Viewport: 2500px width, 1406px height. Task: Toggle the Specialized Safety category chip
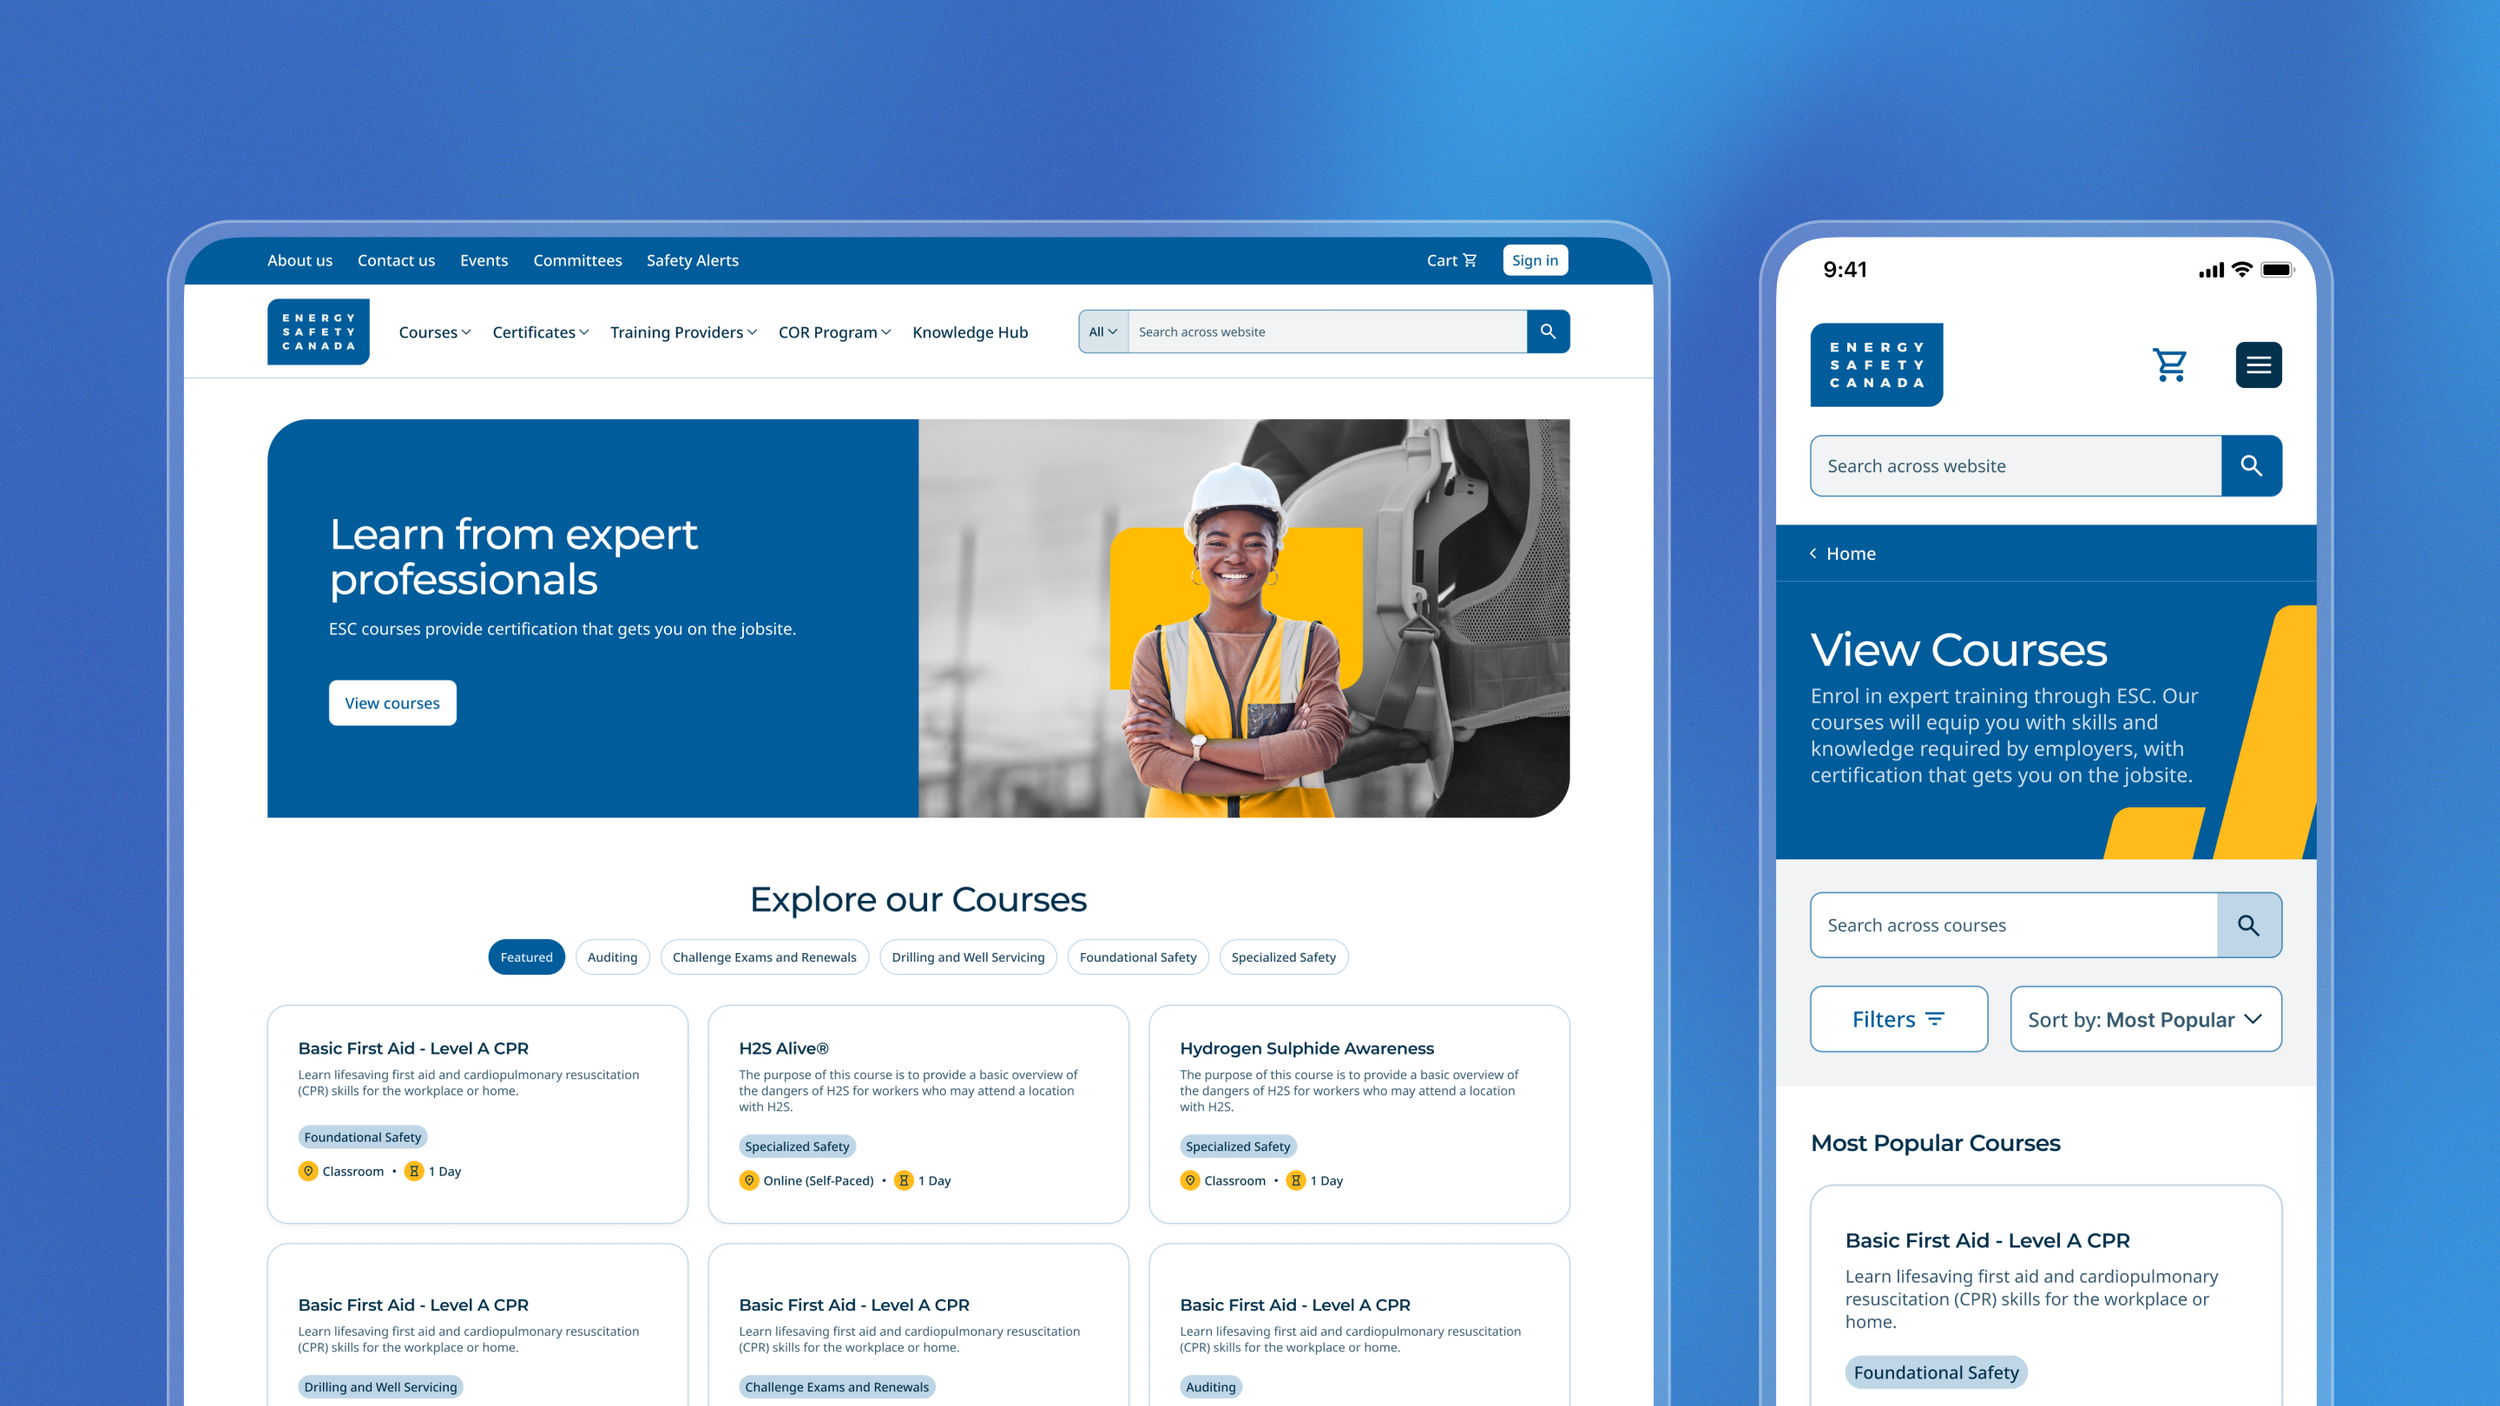click(x=1282, y=957)
